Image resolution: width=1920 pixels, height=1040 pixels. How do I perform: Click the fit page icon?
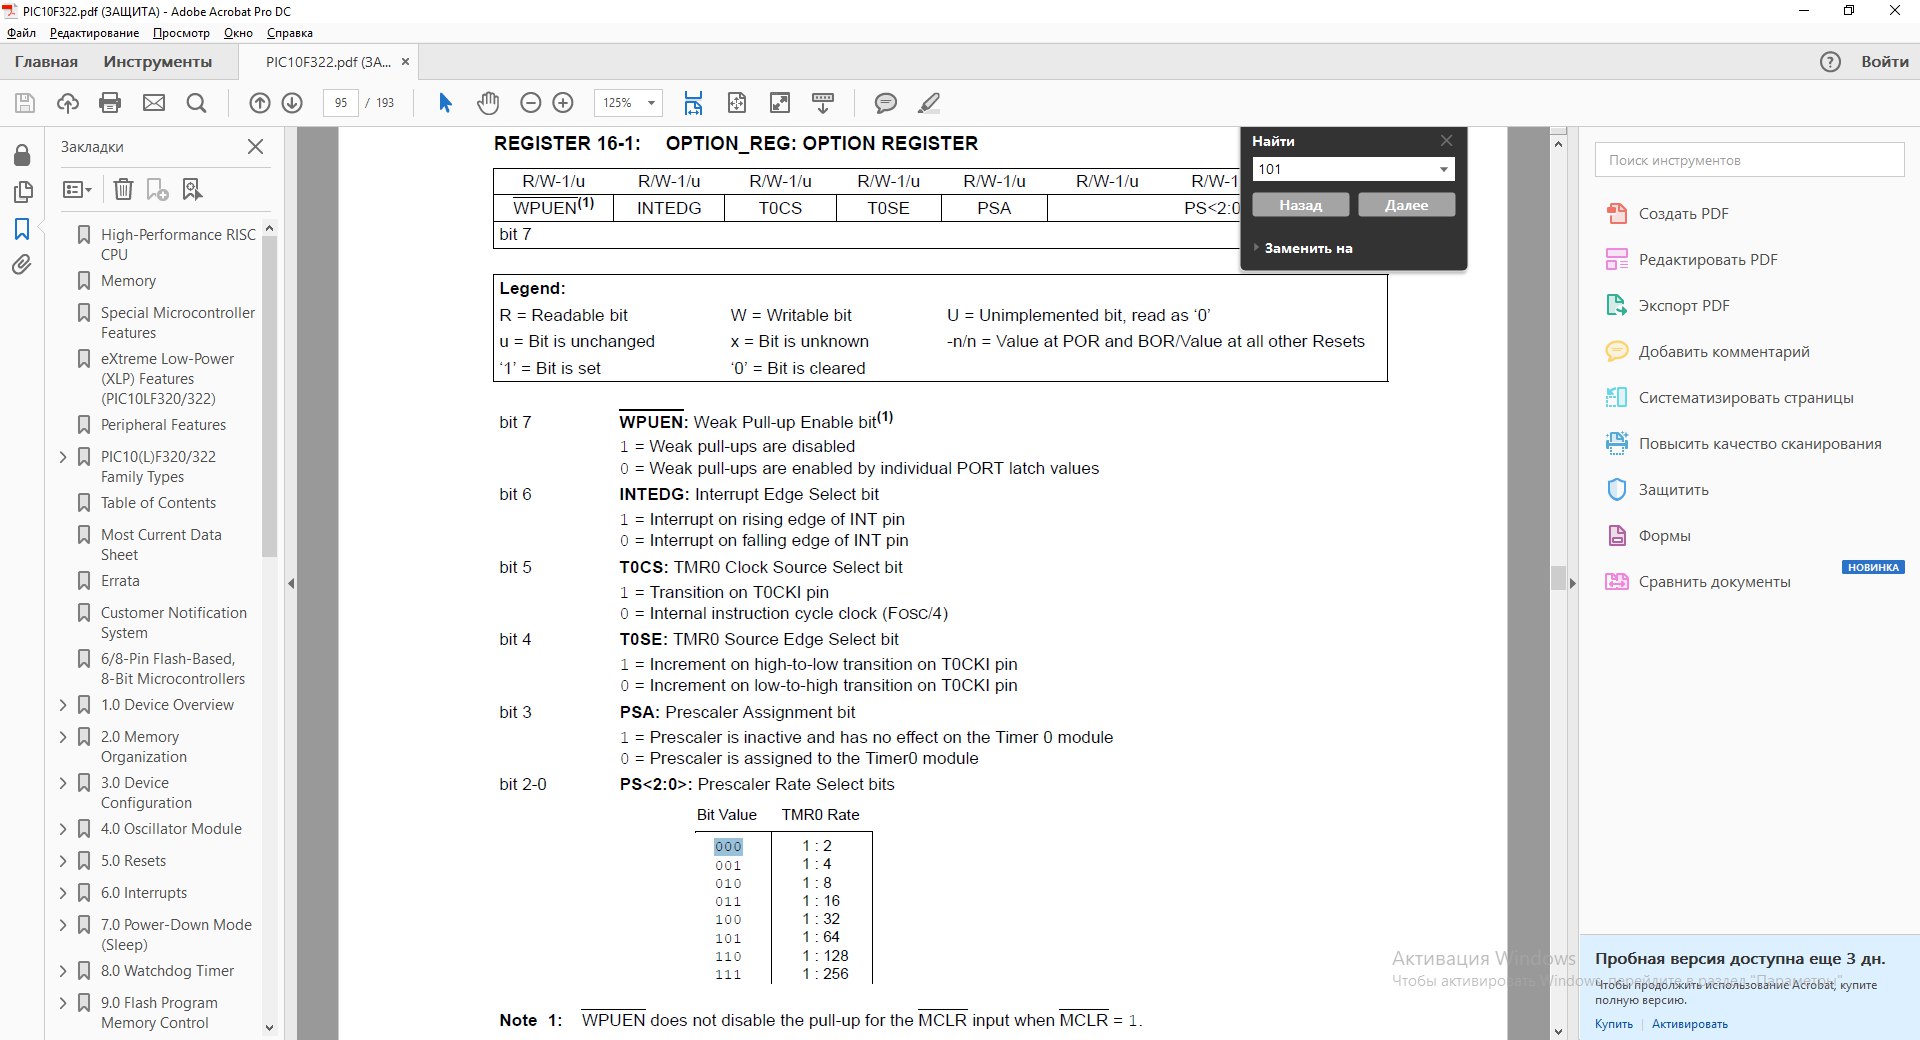(737, 103)
